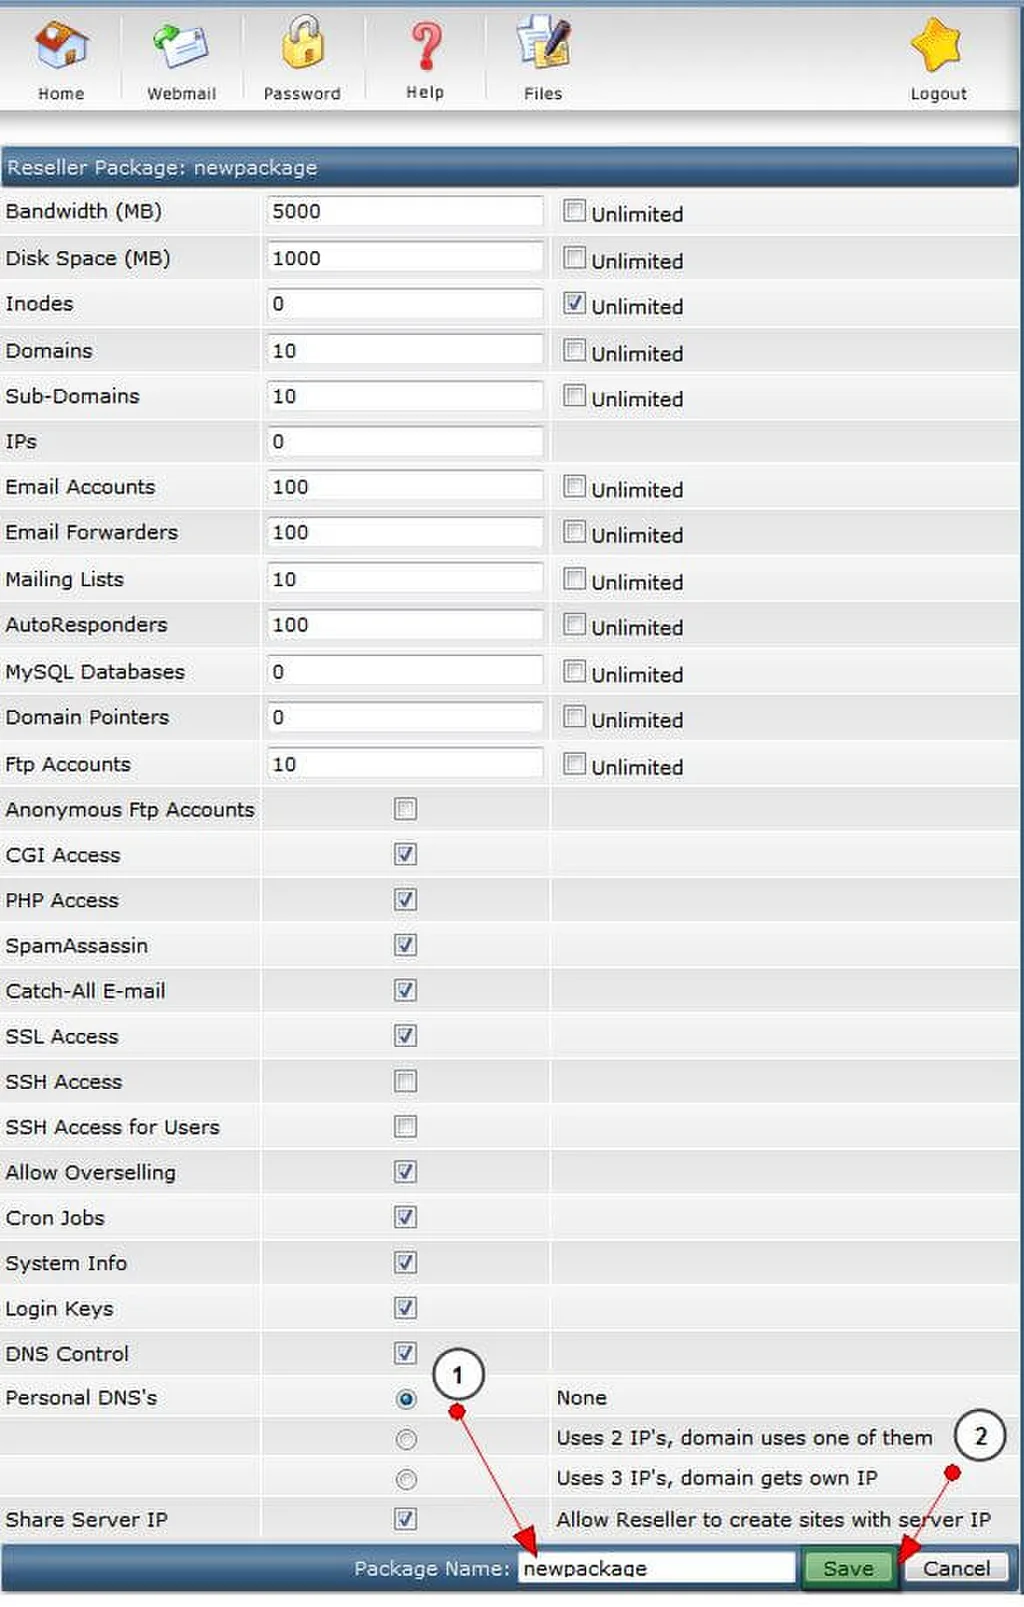Check Unlimited for Disk Space

[574, 257]
